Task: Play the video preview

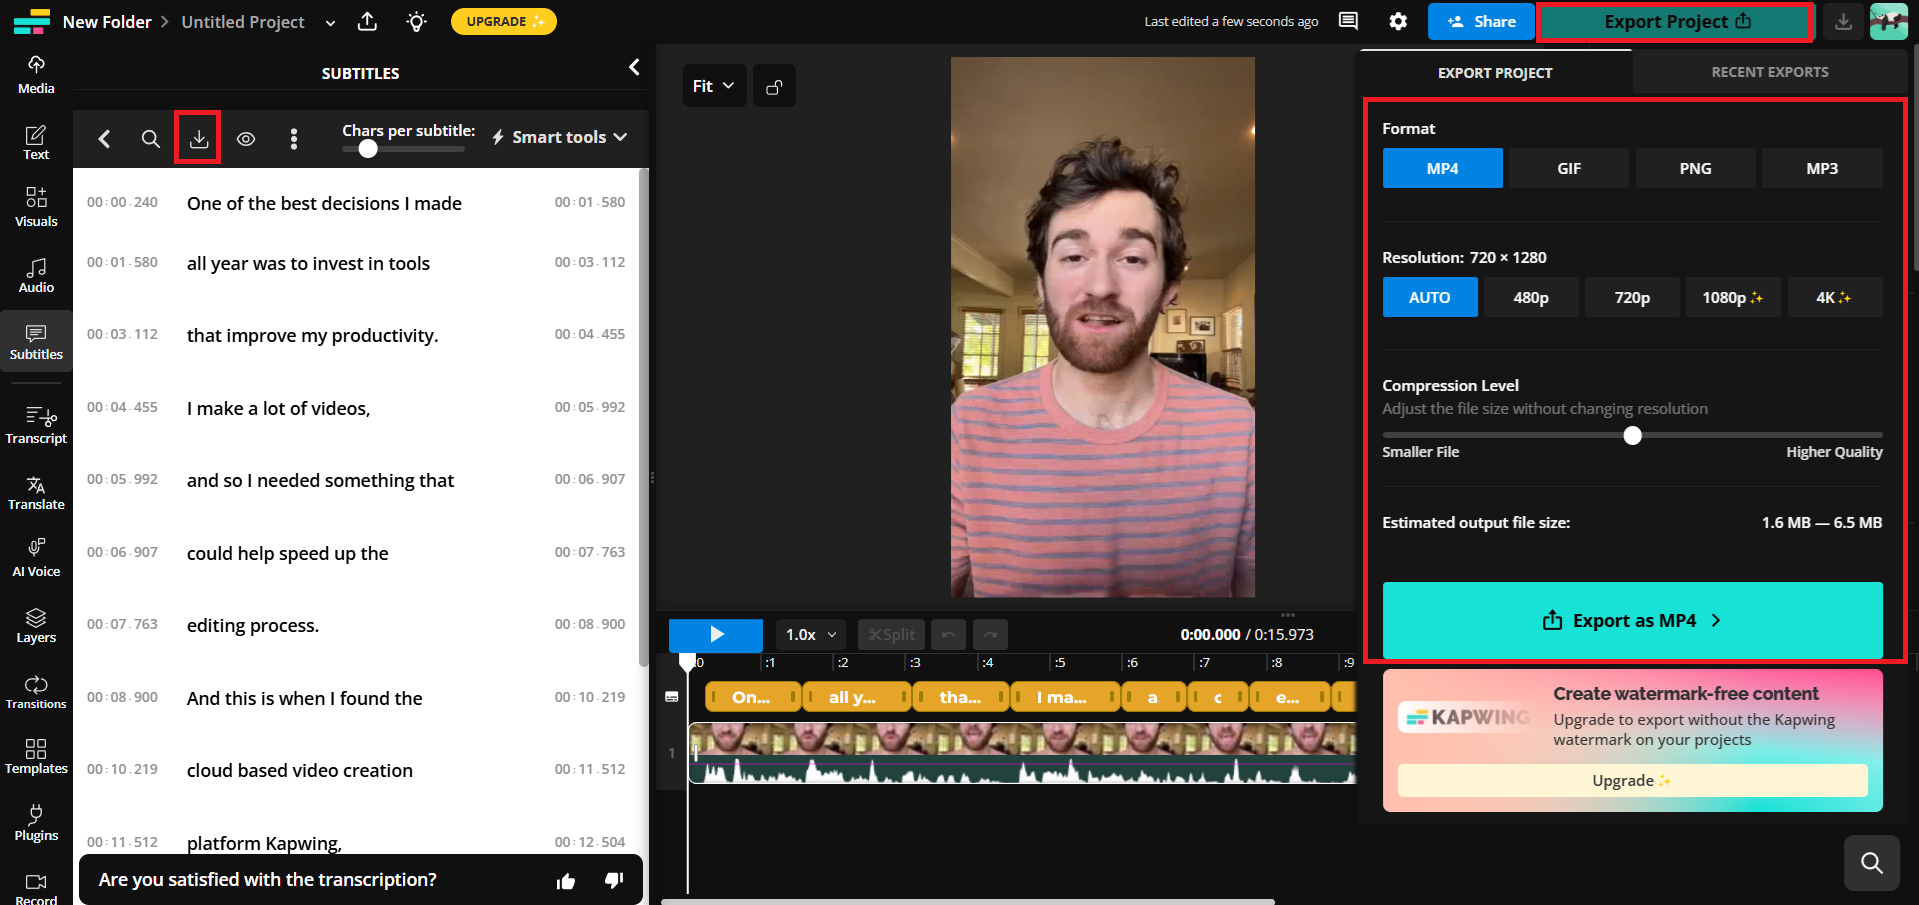Action: [x=716, y=634]
